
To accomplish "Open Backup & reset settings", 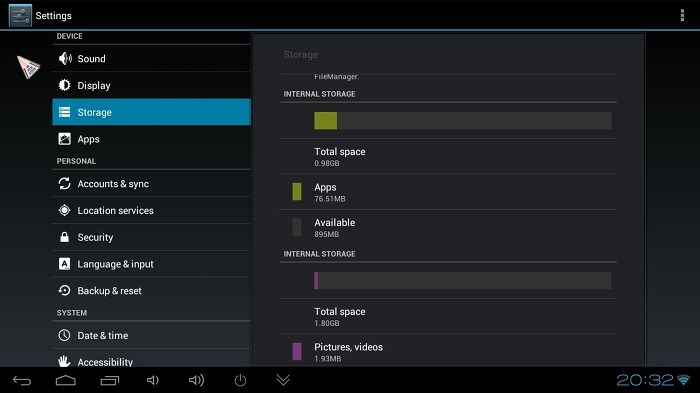I will pos(151,291).
